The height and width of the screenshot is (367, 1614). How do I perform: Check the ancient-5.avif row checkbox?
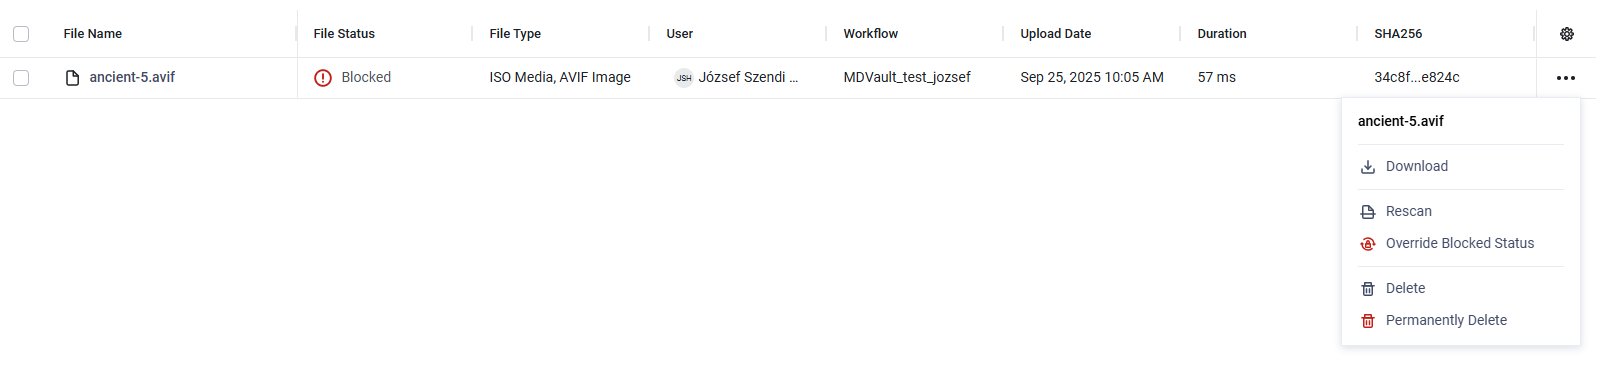(x=21, y=78)
